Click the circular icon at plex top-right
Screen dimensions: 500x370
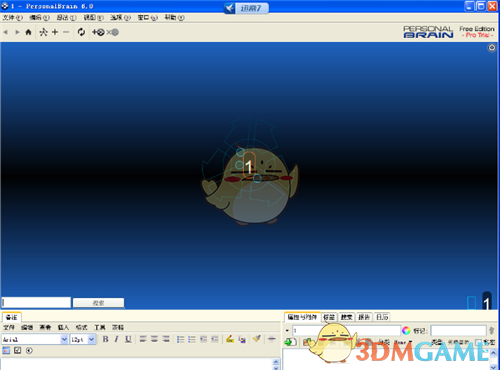[492, 48]
